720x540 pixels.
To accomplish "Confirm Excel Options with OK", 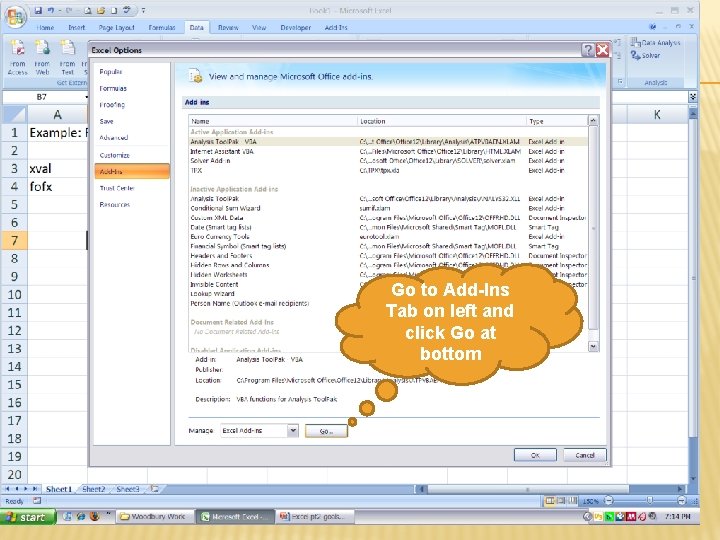I will coord(535,455).
